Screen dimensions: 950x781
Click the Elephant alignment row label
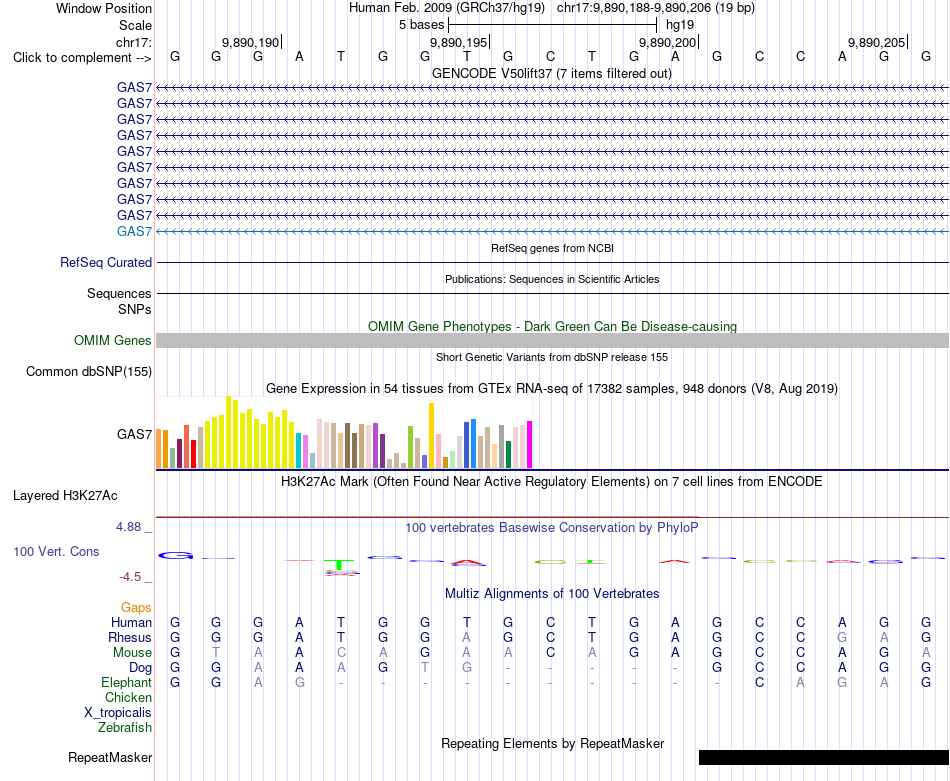(127, 683)
